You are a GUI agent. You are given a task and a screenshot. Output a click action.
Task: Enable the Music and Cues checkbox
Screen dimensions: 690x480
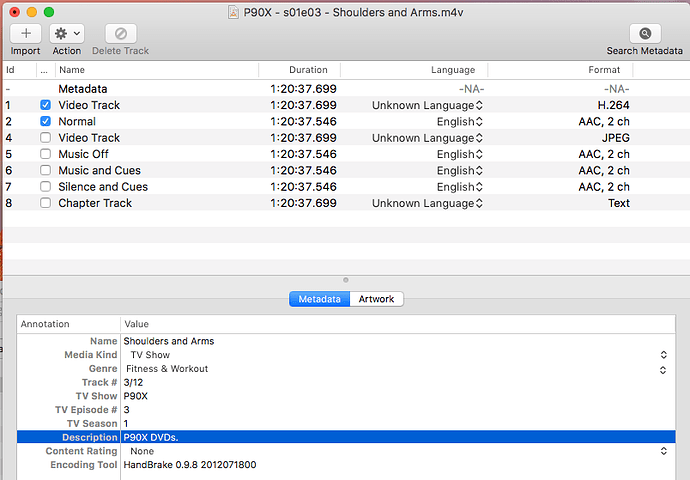(x=45, y=170)
